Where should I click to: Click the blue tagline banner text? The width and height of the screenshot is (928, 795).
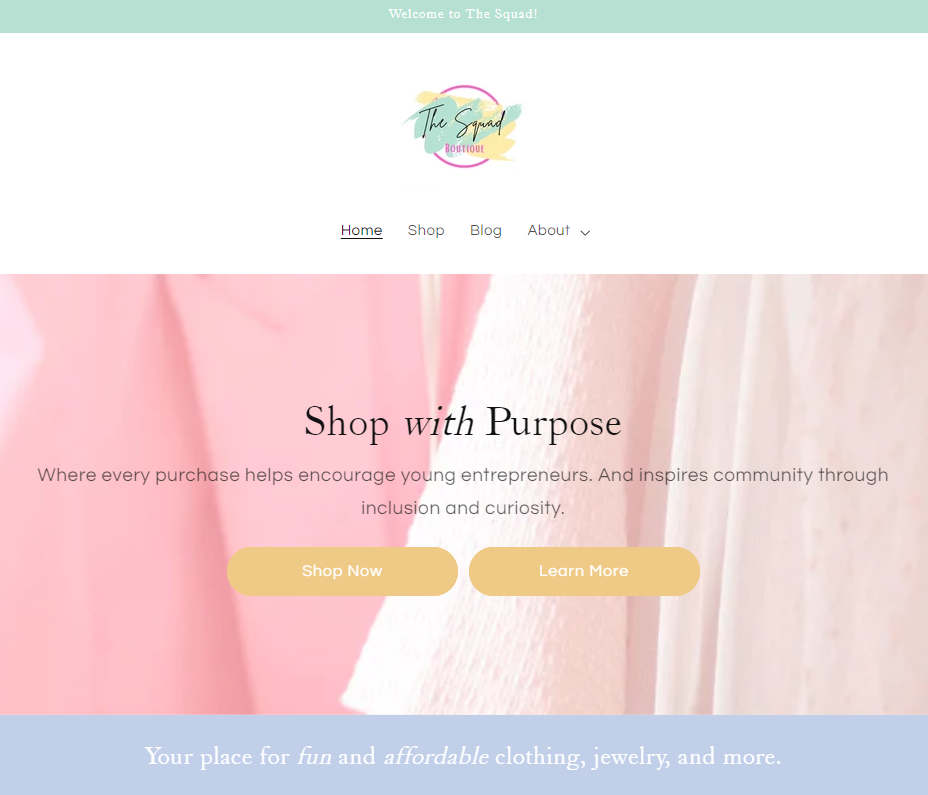coord(463,757)
